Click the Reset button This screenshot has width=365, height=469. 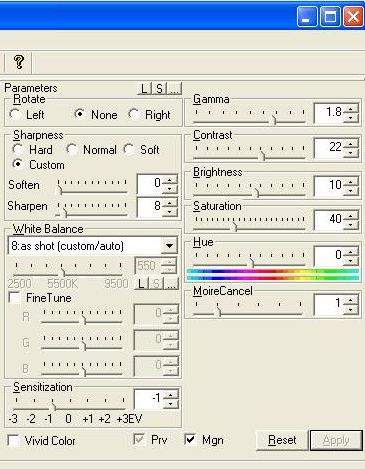282,440
